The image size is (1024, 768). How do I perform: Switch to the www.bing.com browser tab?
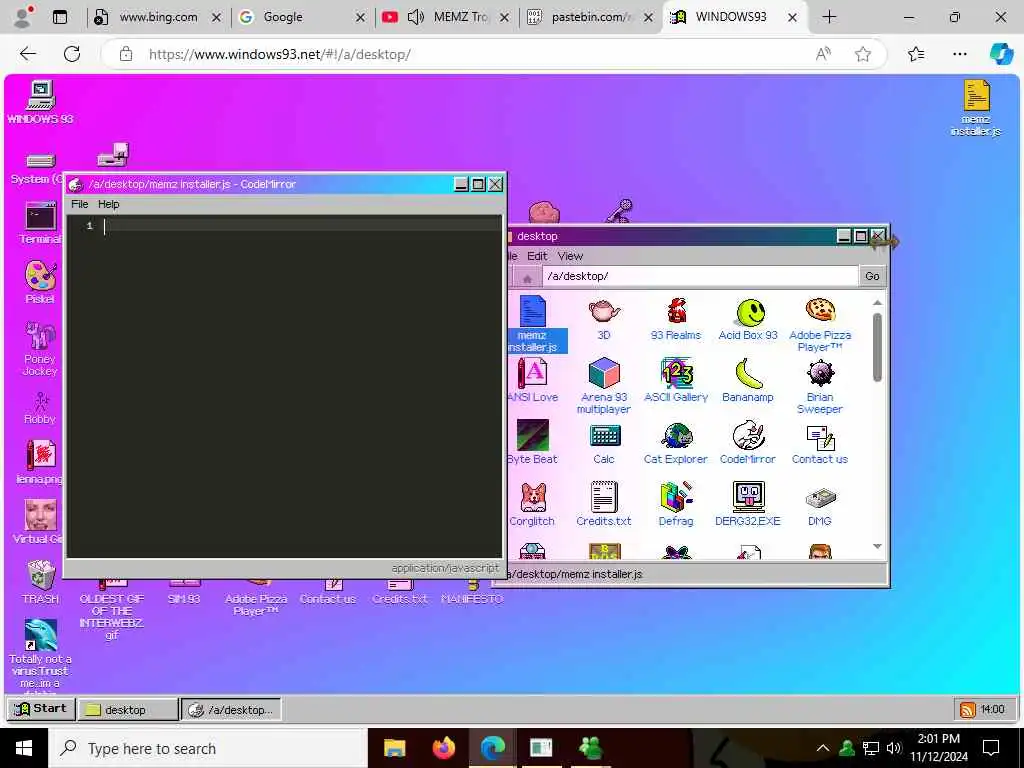158,17
